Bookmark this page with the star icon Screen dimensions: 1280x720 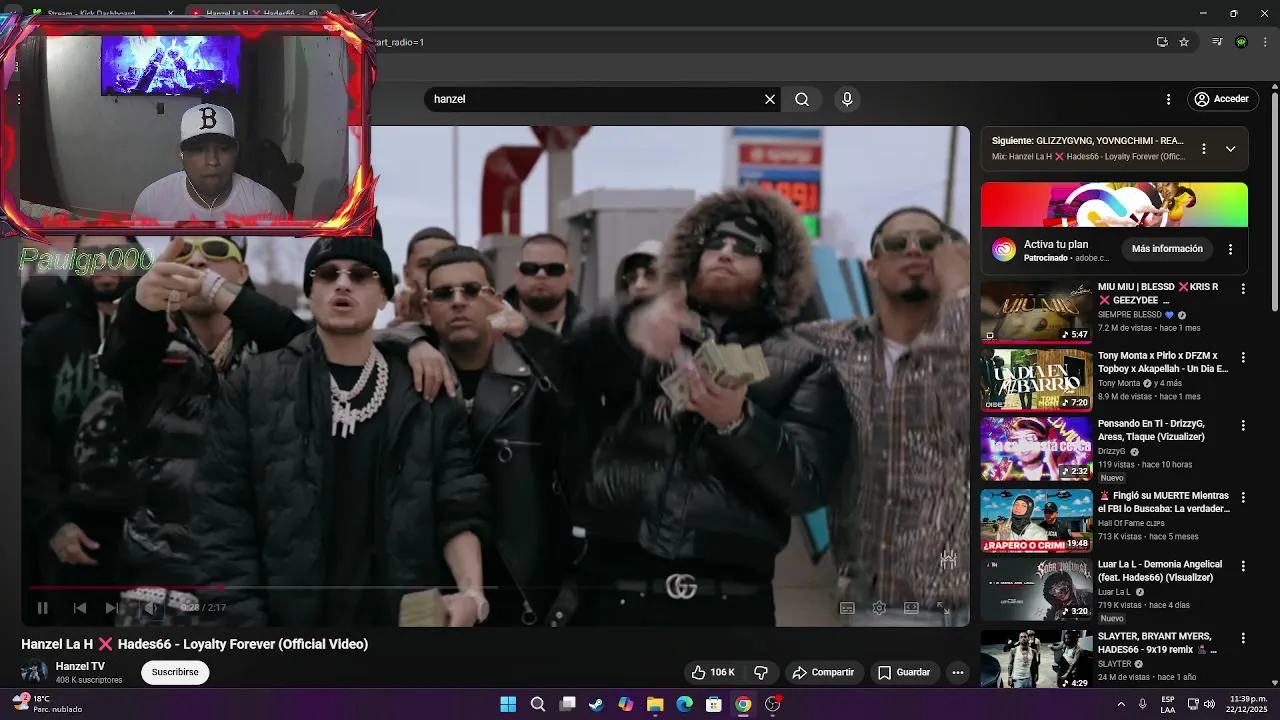coord(1184,42)
